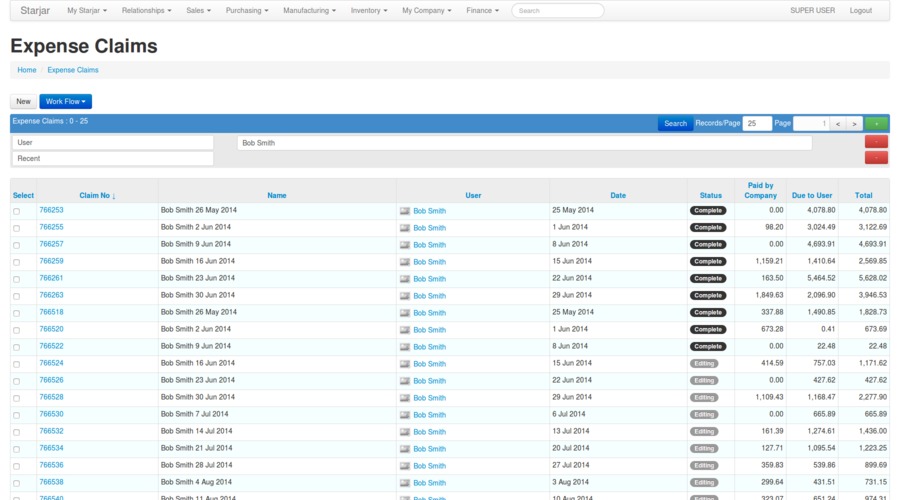The height and width of the screenshot is (500, 900).
Task: Remove the User filter with red minus button
Action: 876,143
